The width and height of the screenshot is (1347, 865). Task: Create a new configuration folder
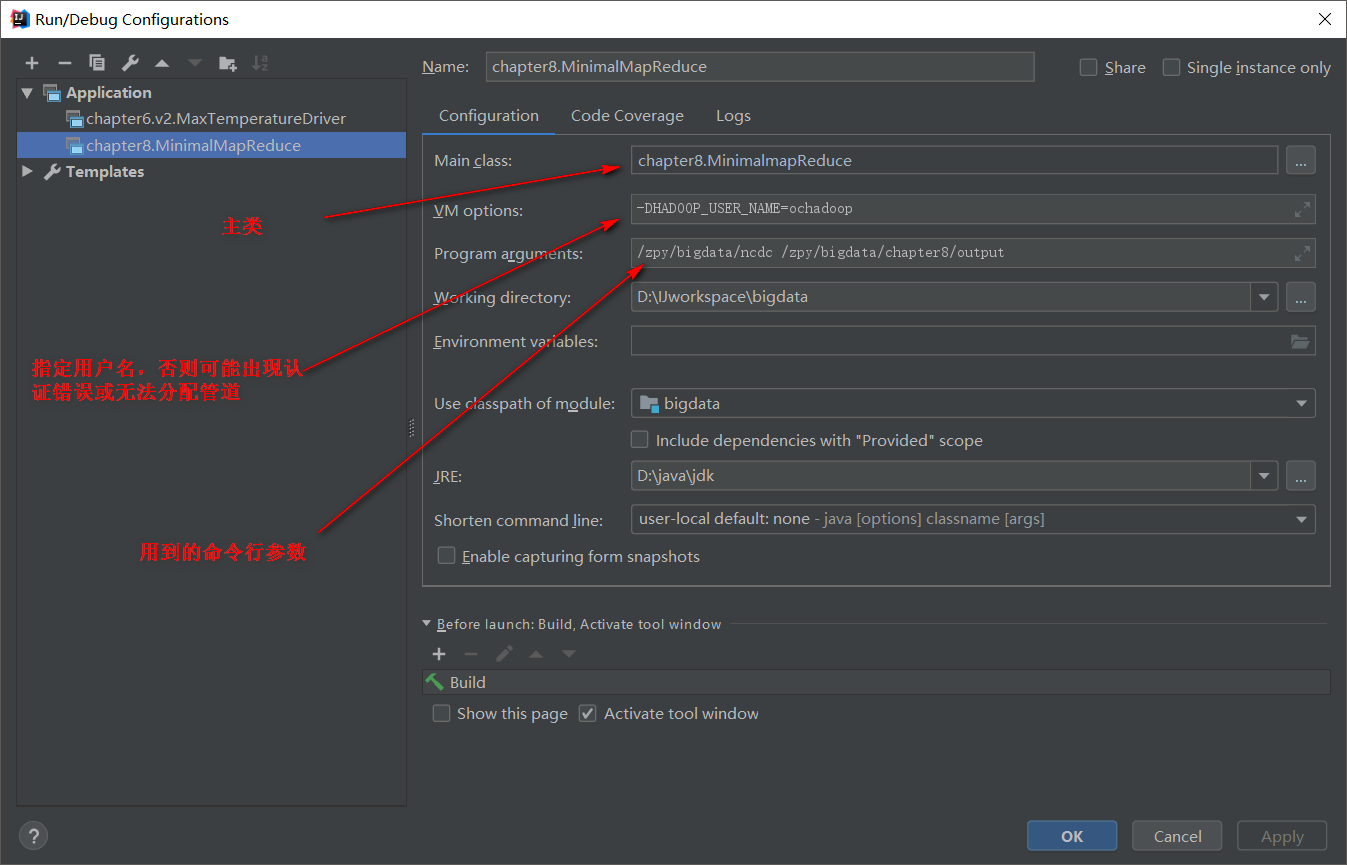pos(227,62)
